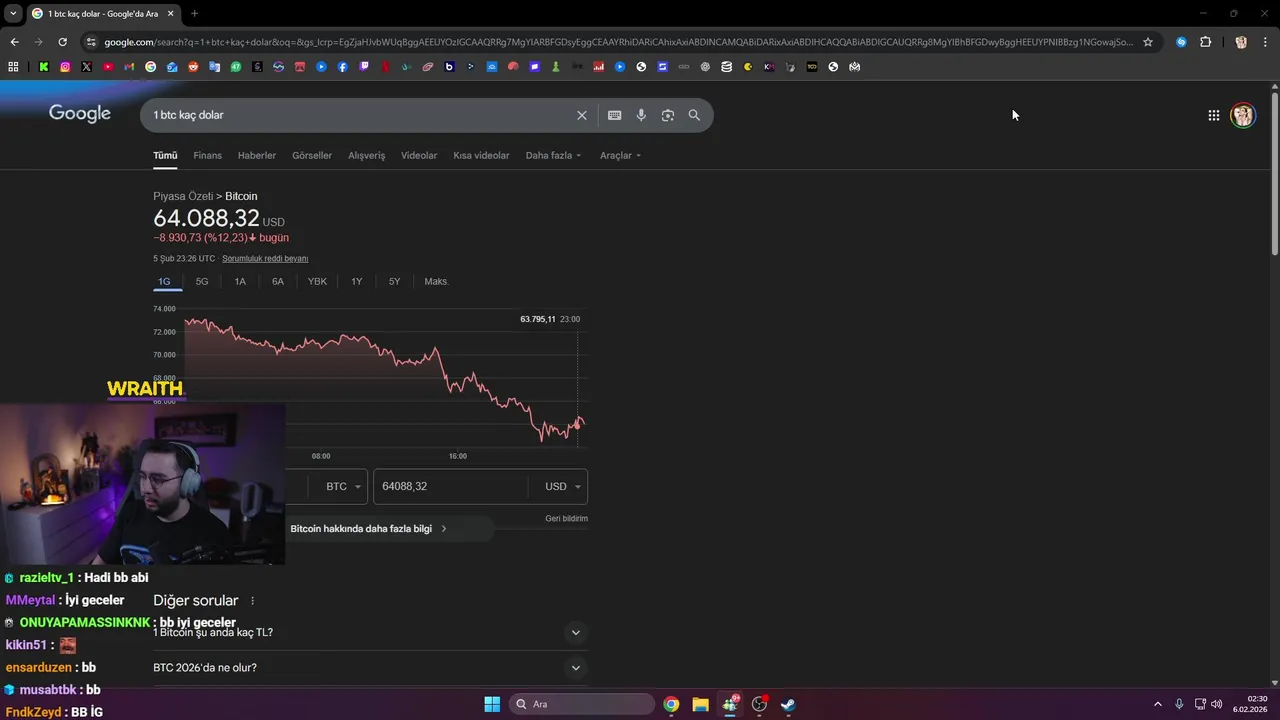The image size is (1280, 720).
Task: Open the YouTube bookmark
Action: [108, 67]
